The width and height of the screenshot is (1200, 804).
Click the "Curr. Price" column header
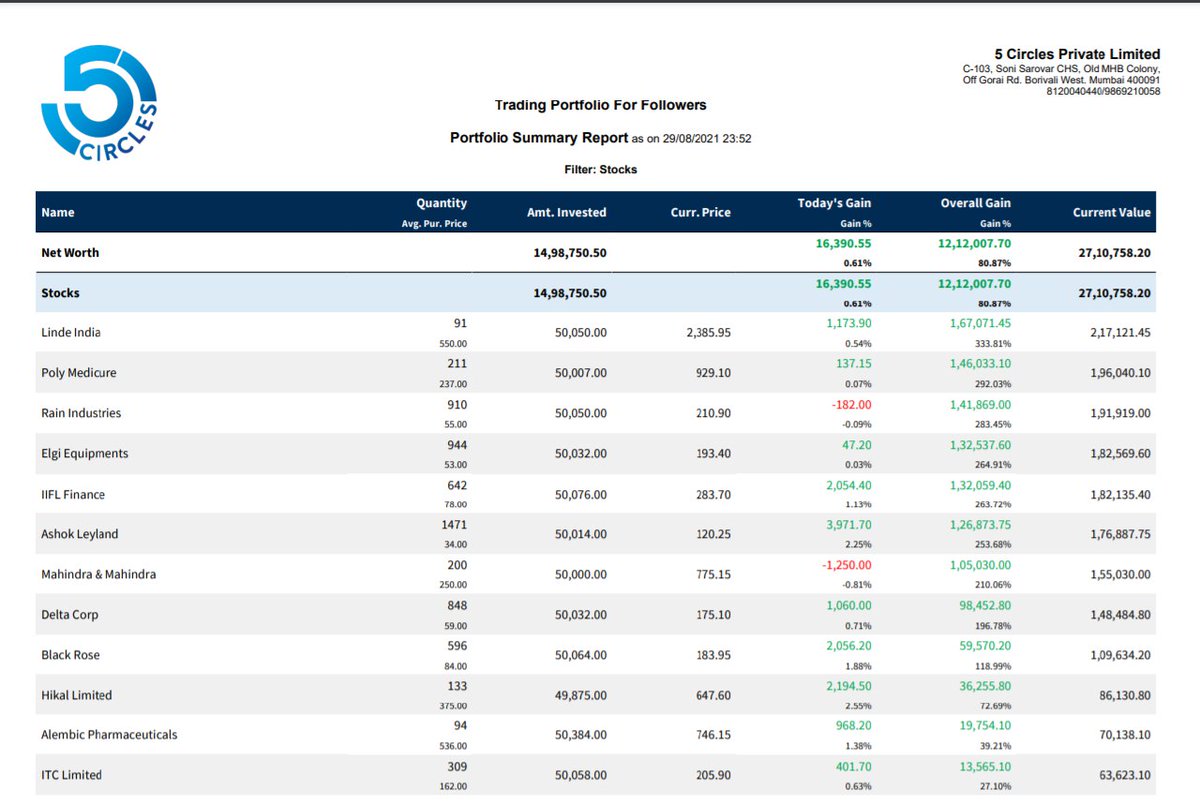pos(700,212)
